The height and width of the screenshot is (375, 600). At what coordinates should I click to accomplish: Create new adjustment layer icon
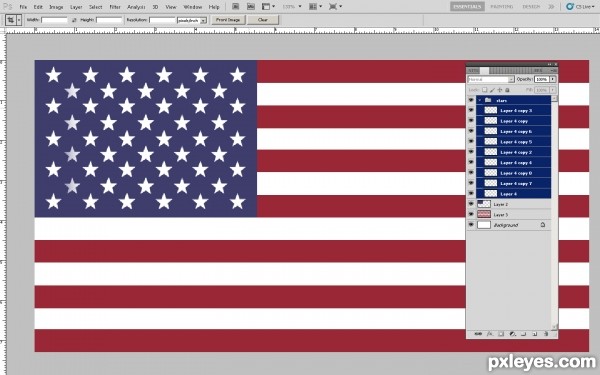pos(512,334)
